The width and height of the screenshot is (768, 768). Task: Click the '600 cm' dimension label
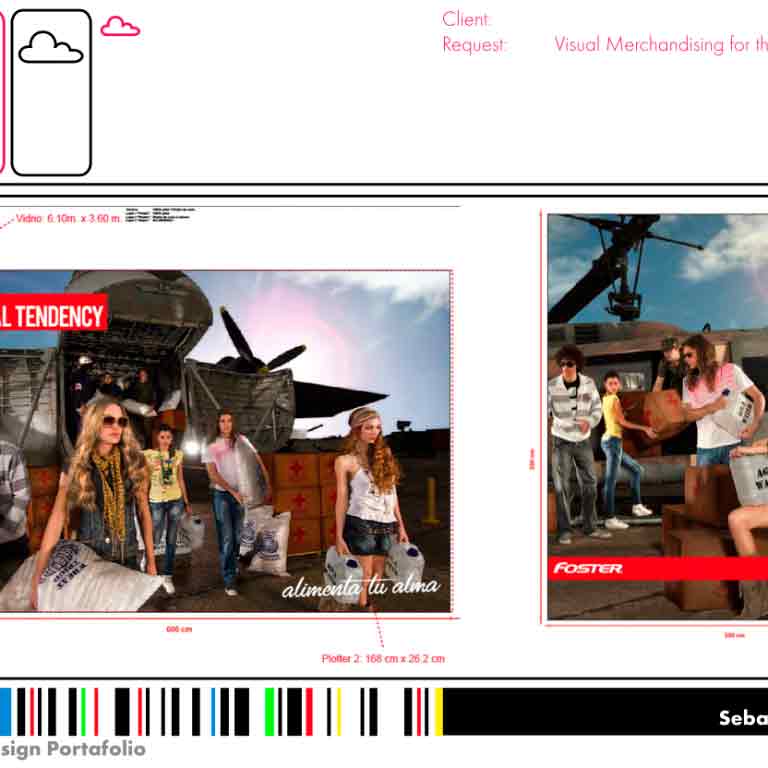[x=180, y=629]
